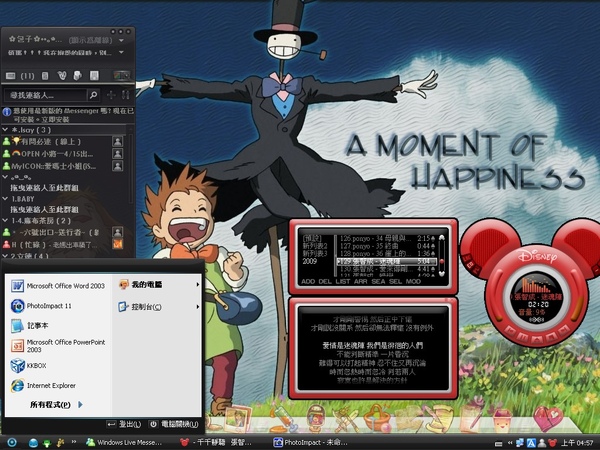
Task: Launch Microsoft Office PowerPoint 2003
Action: click(x=58, y=346)
